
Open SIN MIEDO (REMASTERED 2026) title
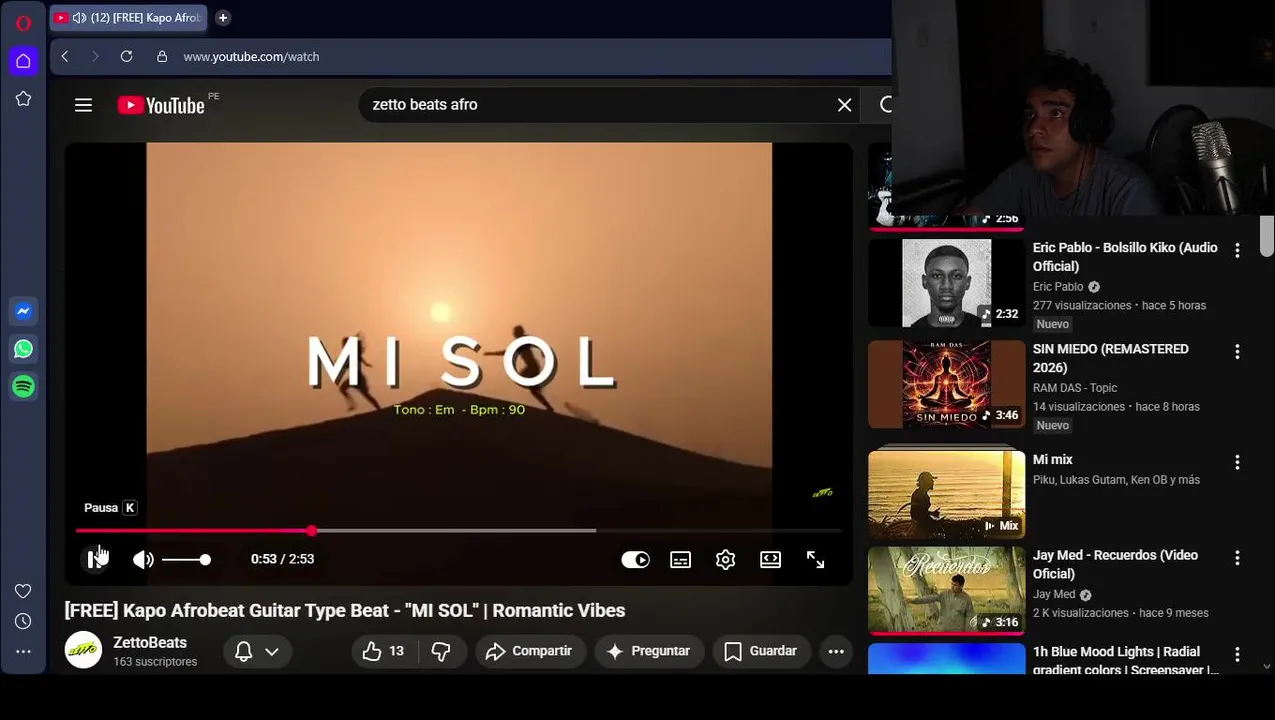1111,358
